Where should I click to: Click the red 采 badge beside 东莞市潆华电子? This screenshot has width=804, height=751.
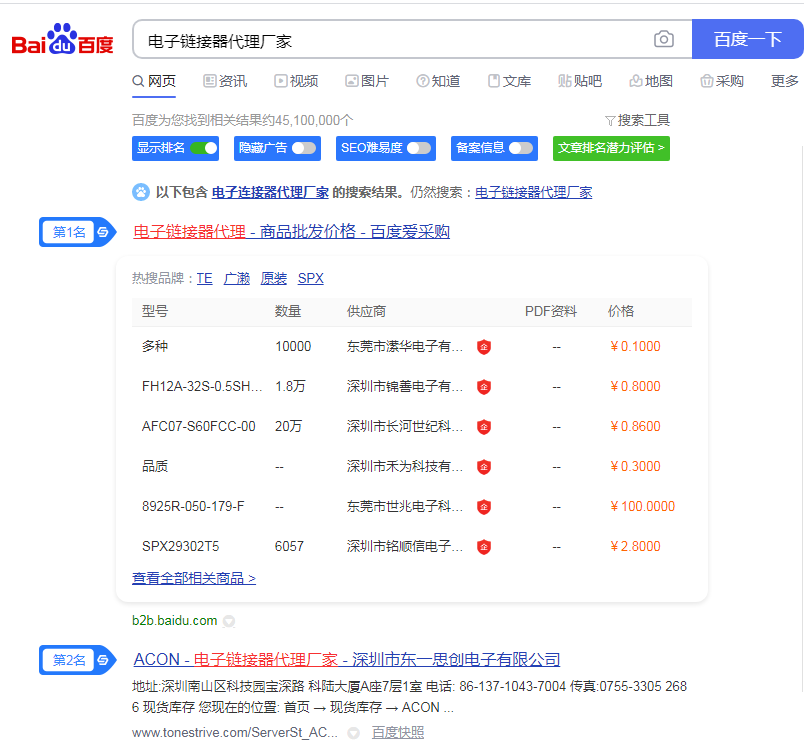point(484,347)
